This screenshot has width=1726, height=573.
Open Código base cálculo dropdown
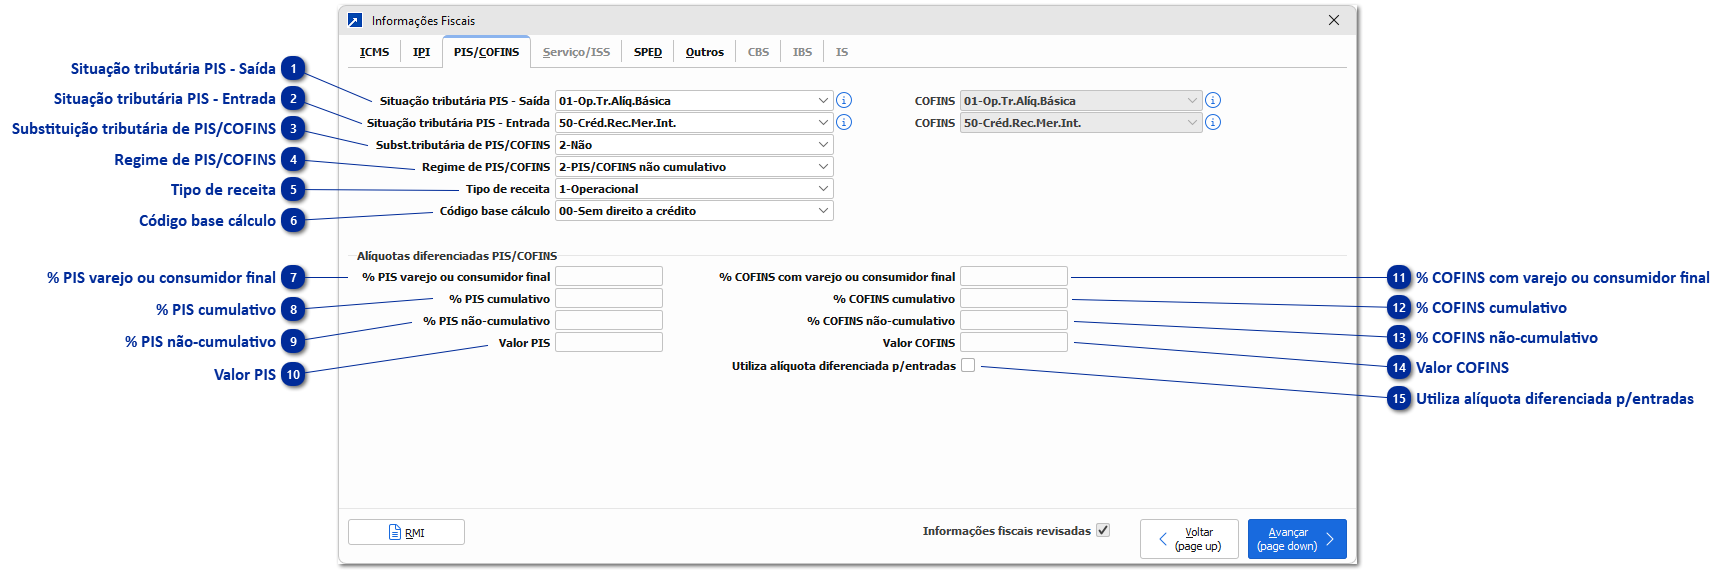click(x=694, y=210)
